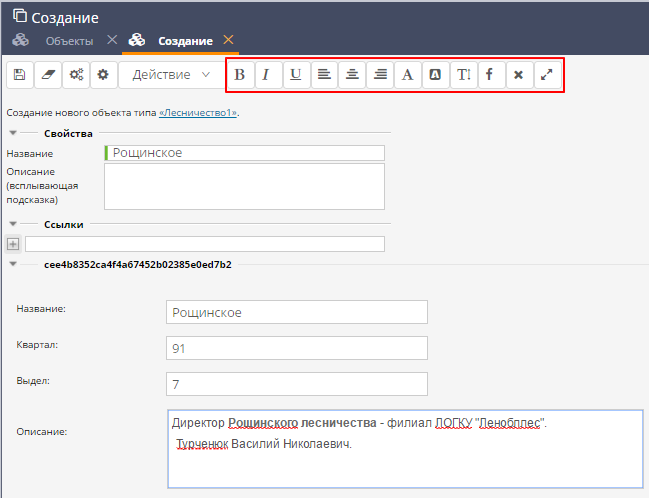This screenshot has width=649, height=498.
Task: Close the Создание tab
Action: [x=229, y=40]
